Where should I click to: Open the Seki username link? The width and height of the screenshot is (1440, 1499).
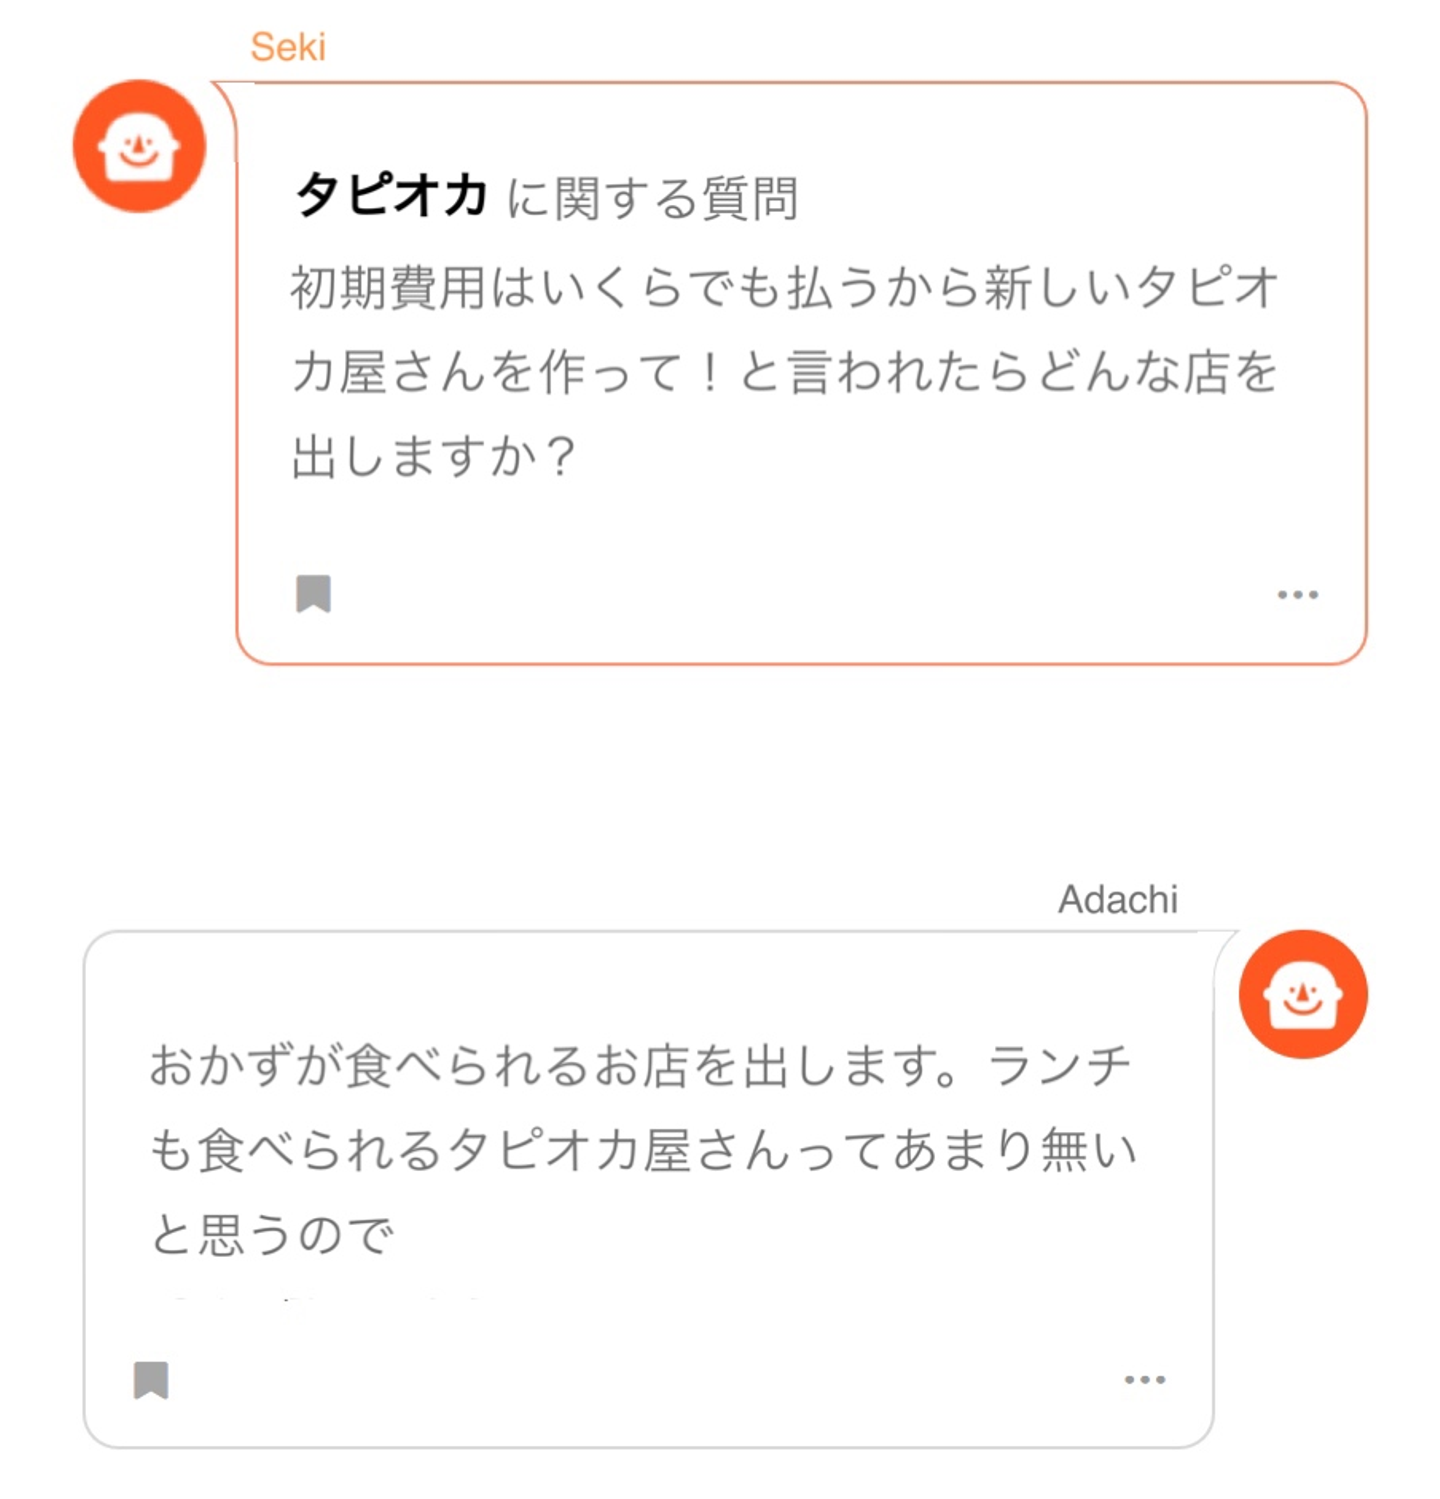(288, 47)
